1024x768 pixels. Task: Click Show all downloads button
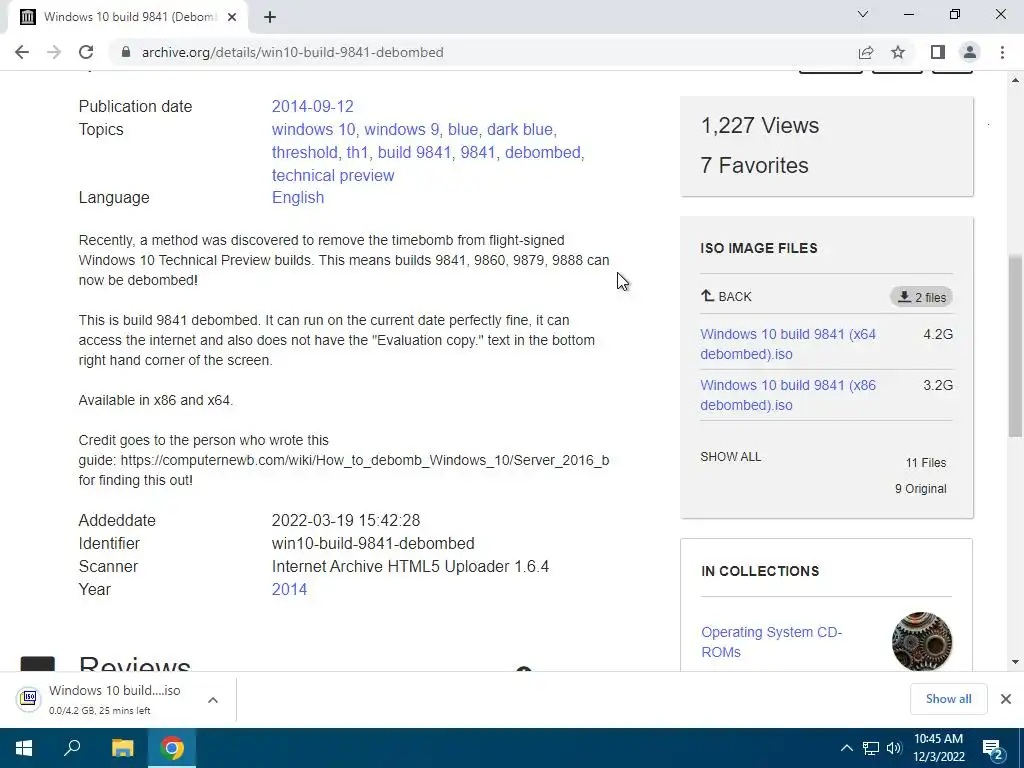(948, 699)
